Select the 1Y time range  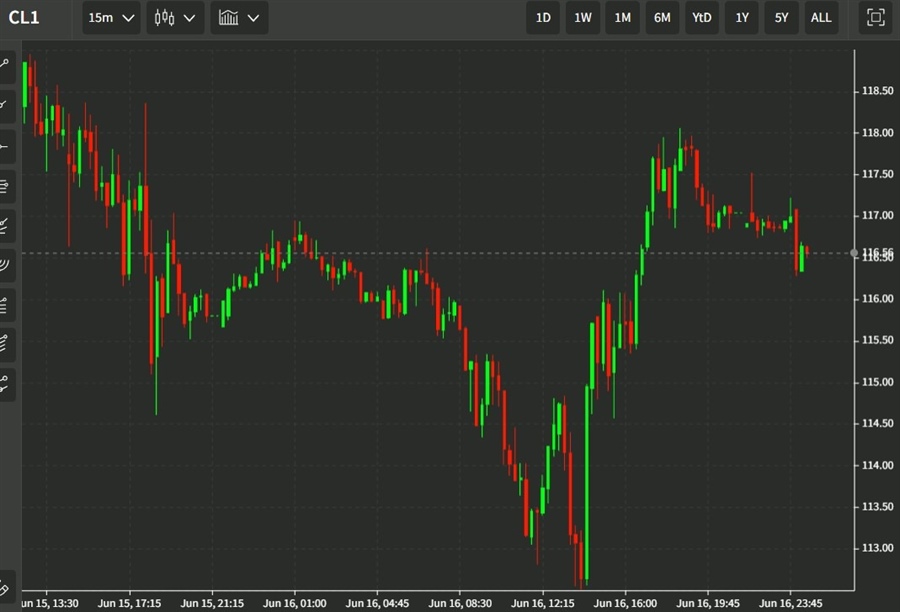pos(742,18)
